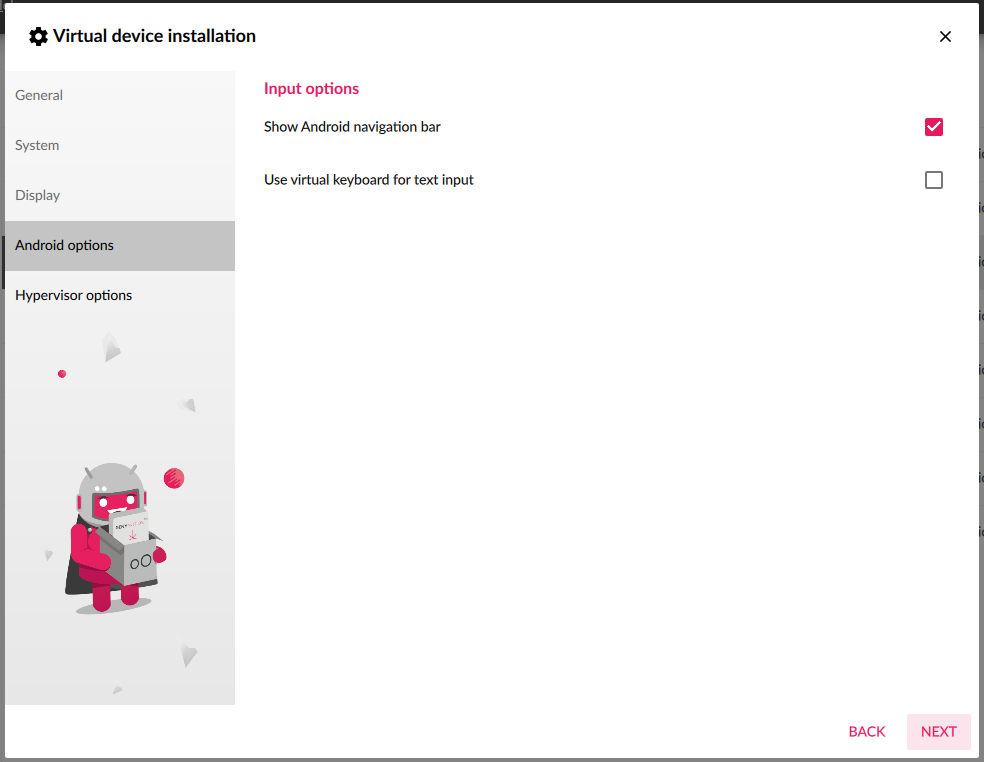This screenshot has height=762, width=984.
Task: Select the Android options sidebar item
Action: (x=65, y=246)
